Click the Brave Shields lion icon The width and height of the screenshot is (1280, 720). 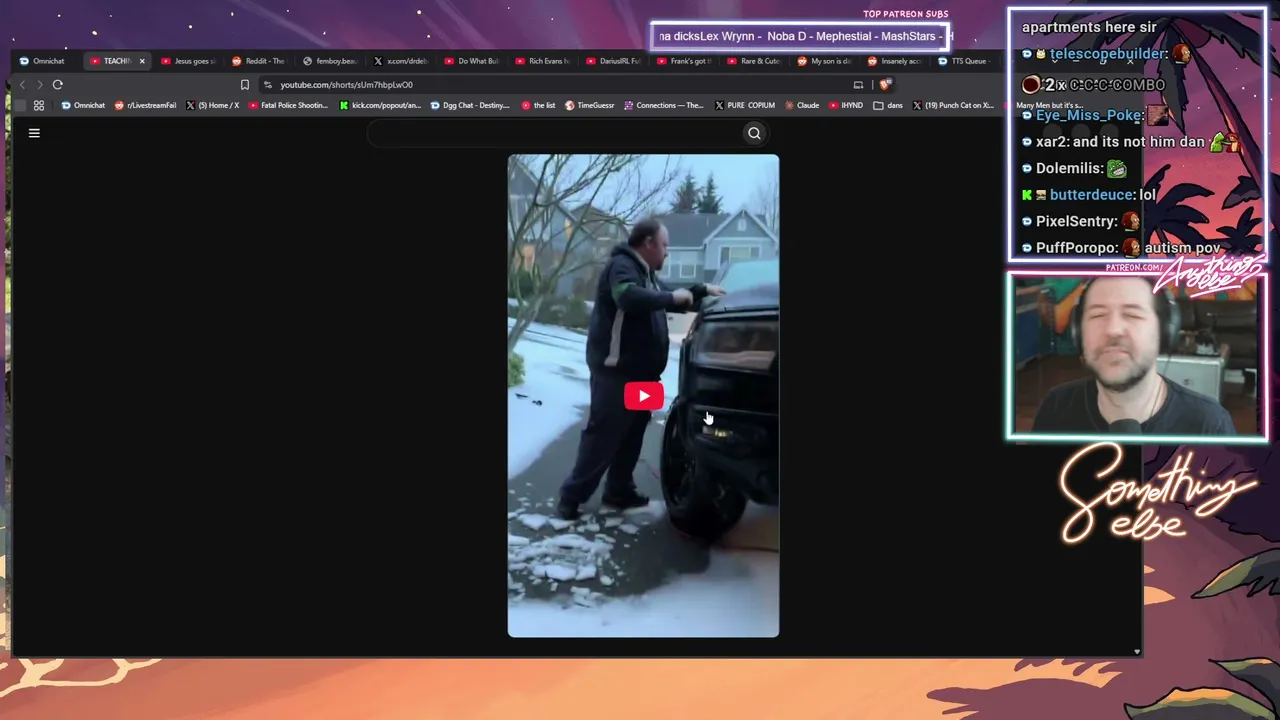pos(884,85)
